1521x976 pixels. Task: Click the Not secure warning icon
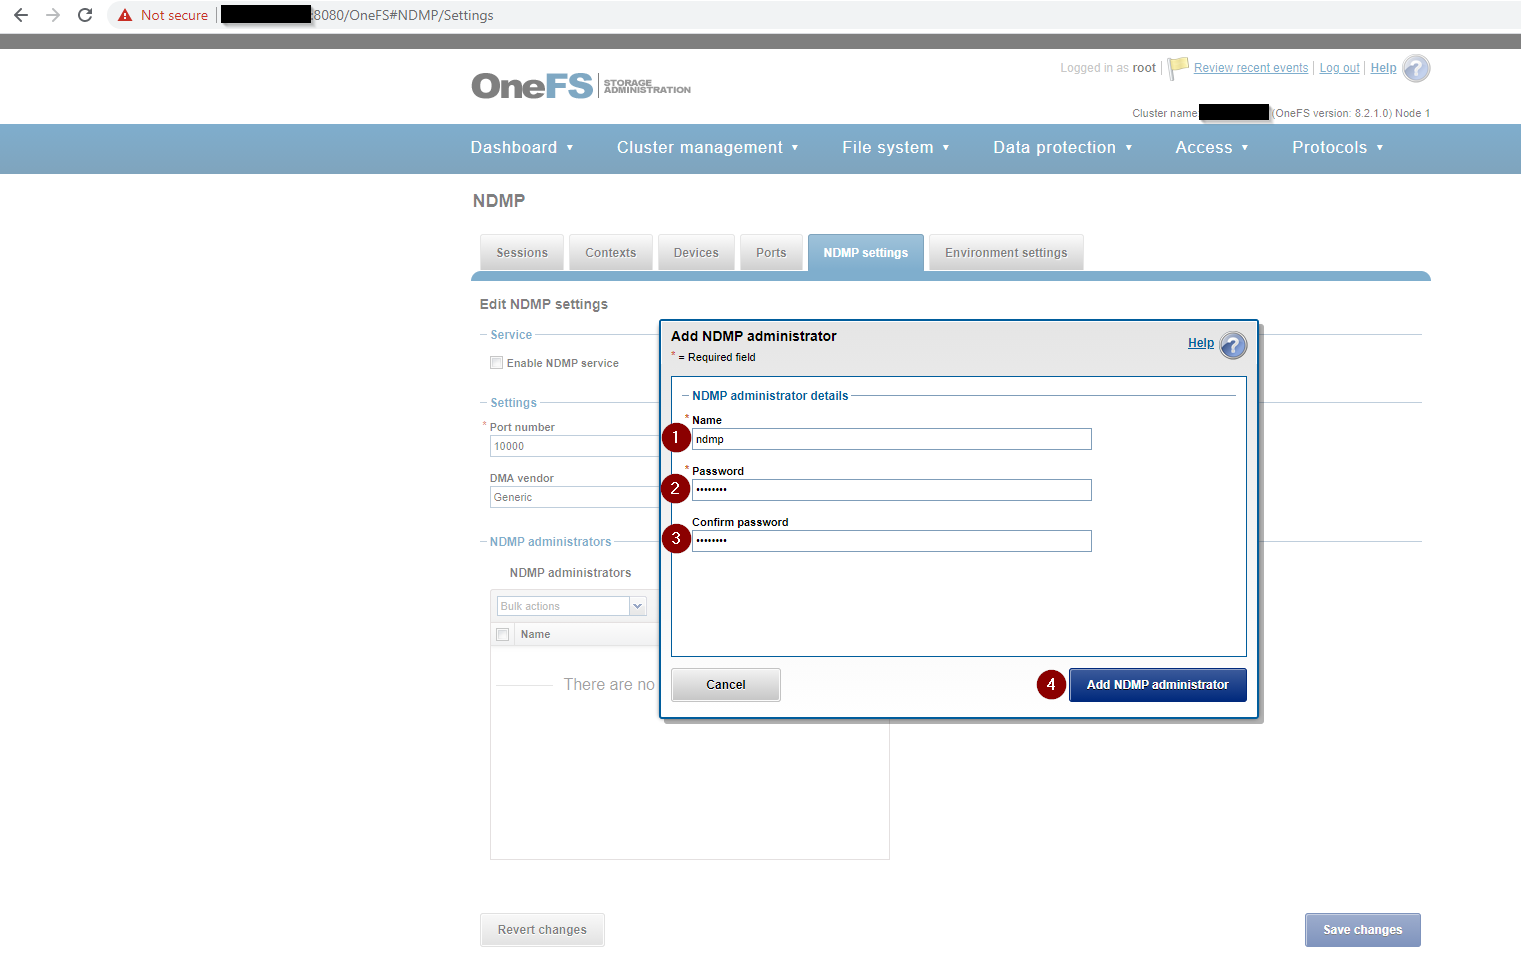124,15
